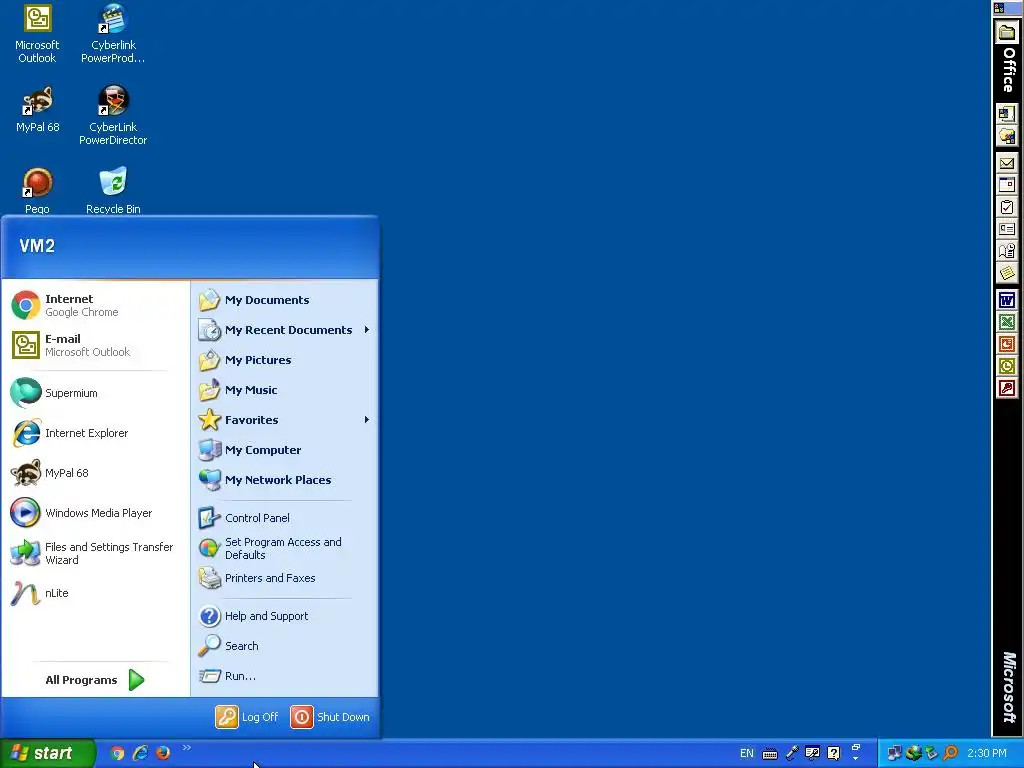The image size is (1024, 768).
Task: Launch nLite from the Start menu
Action: [x=95, y=593]
